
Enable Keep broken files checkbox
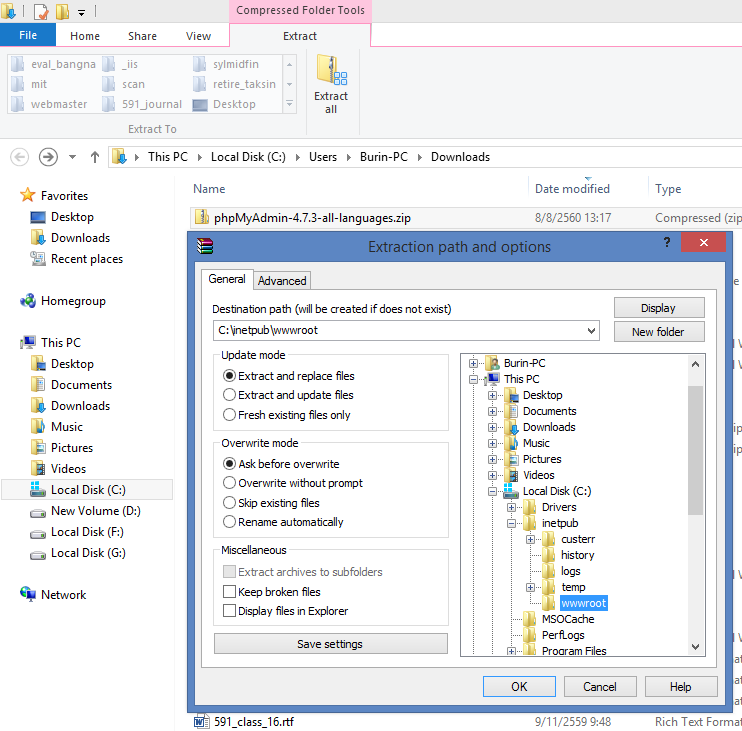(230, 591)
